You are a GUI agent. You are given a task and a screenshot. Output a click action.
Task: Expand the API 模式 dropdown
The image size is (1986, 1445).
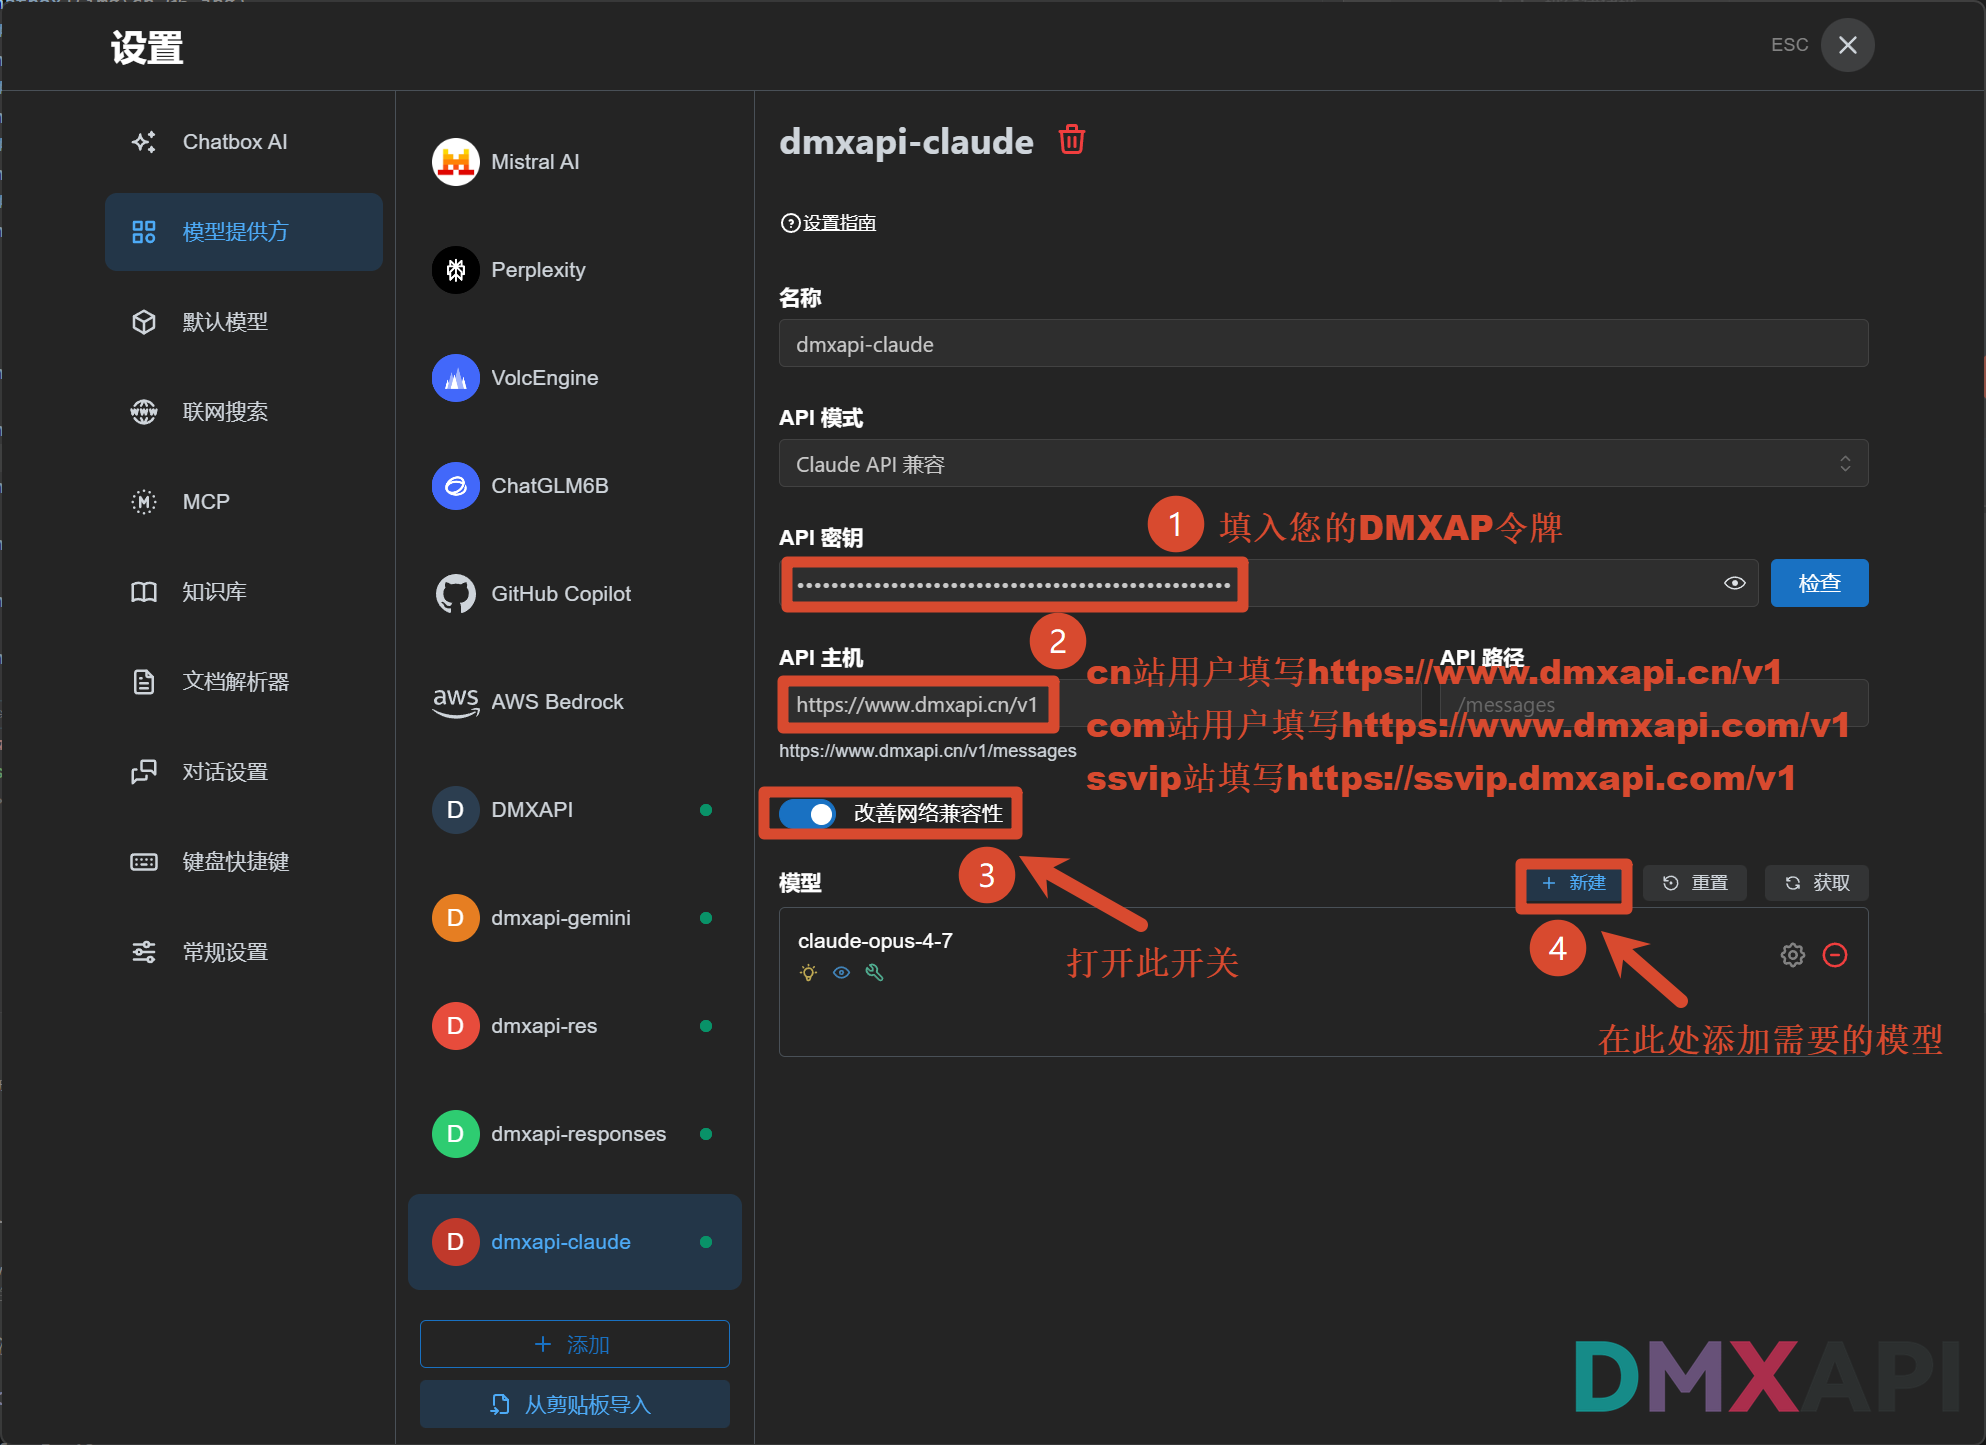tap(1324, 464)
